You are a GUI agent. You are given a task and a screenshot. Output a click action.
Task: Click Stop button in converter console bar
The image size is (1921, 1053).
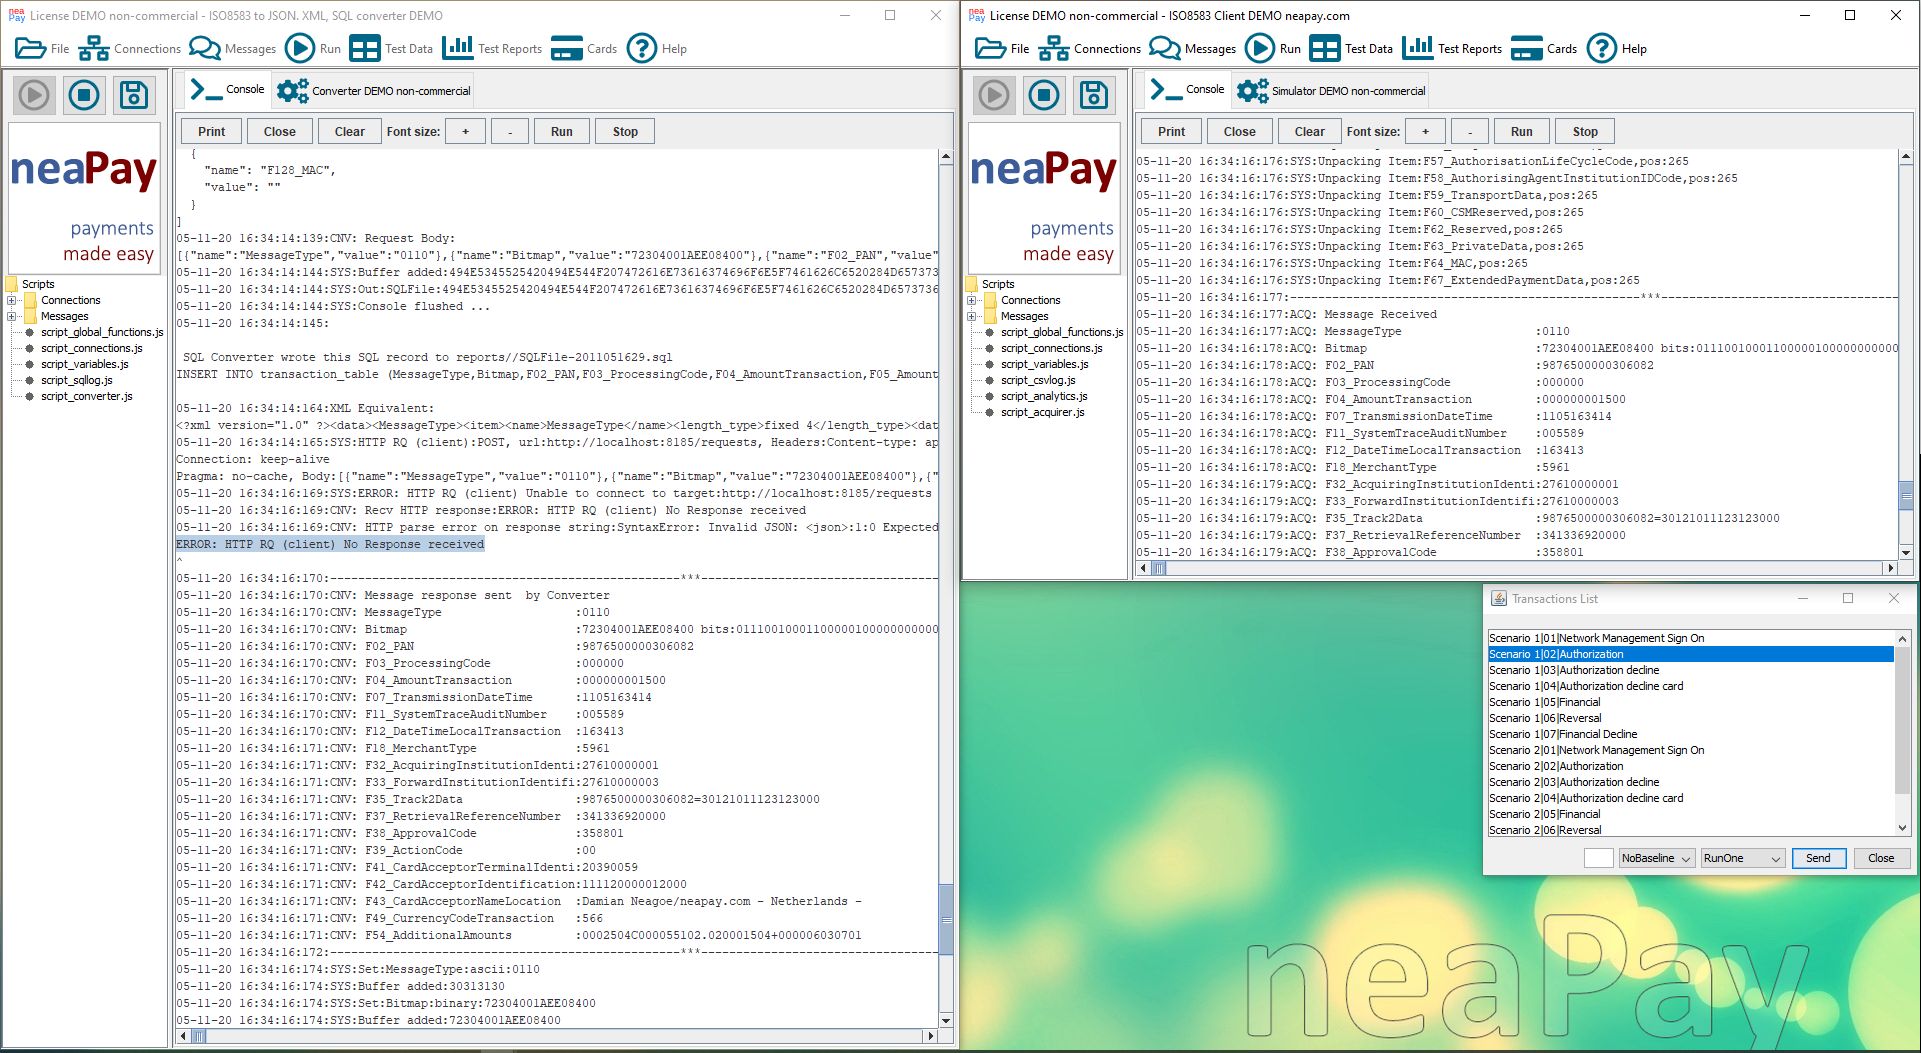[x=625, y=131]
